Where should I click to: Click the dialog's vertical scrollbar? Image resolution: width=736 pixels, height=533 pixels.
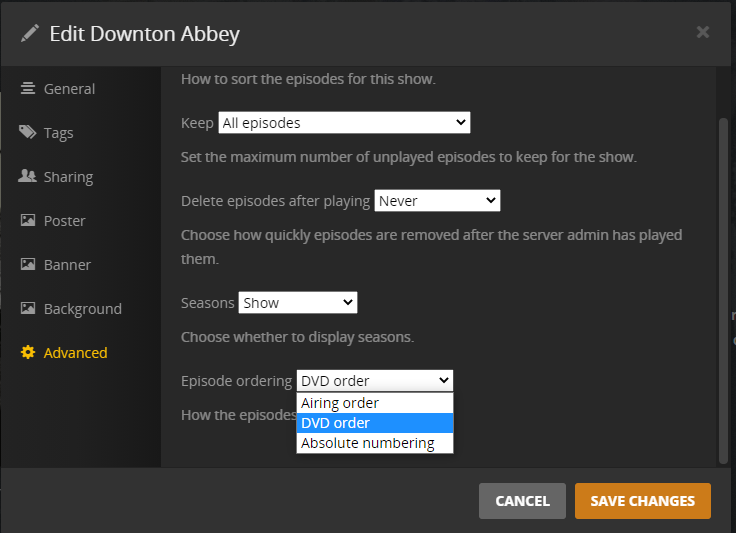[724, 290]
